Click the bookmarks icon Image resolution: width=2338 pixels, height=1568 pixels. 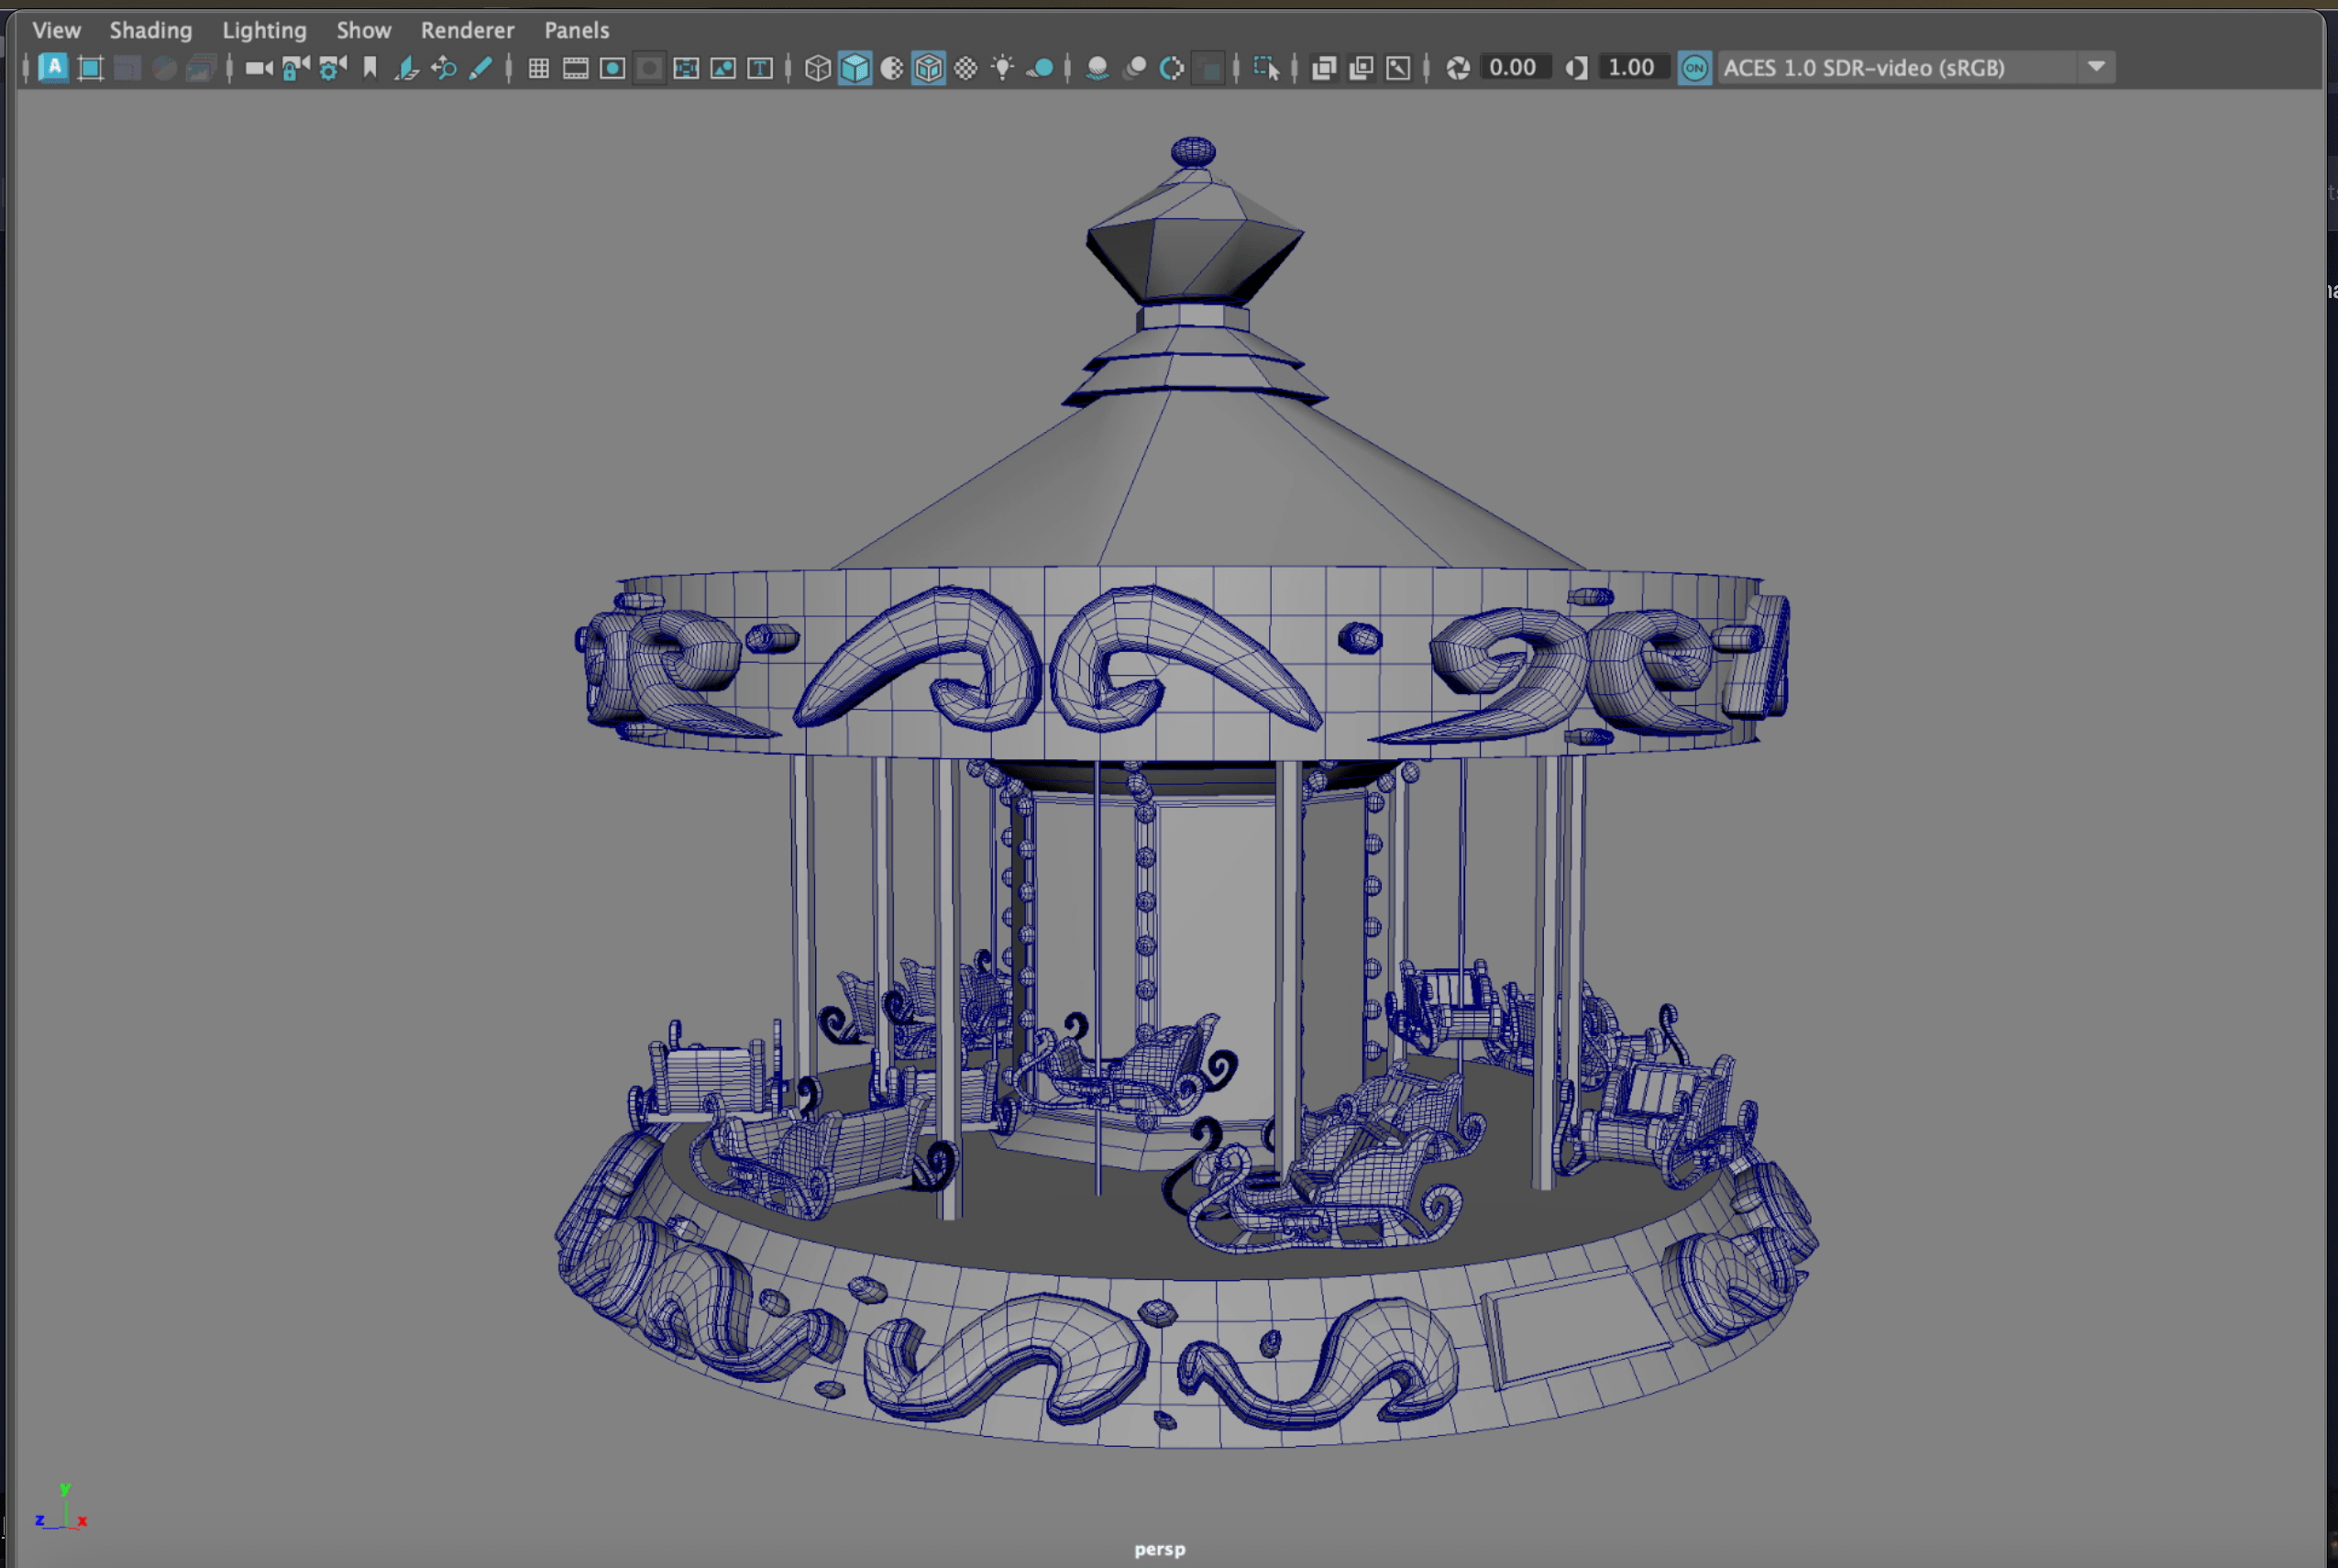[370, 68]
